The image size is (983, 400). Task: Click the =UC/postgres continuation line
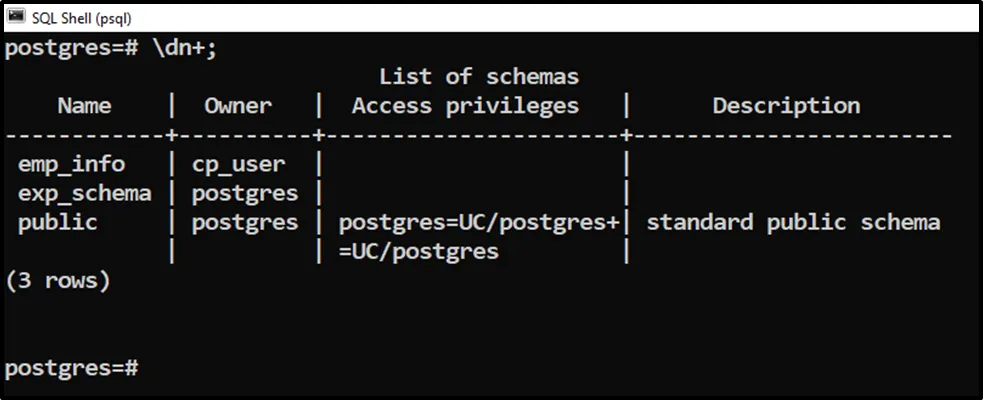coord(418,251)
